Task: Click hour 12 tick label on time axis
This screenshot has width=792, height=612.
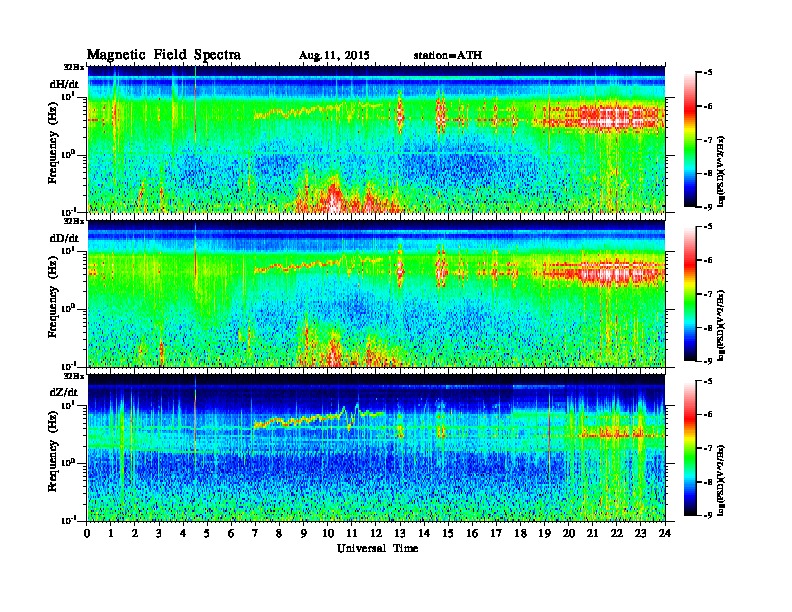Action: click(x=376, y=533)
